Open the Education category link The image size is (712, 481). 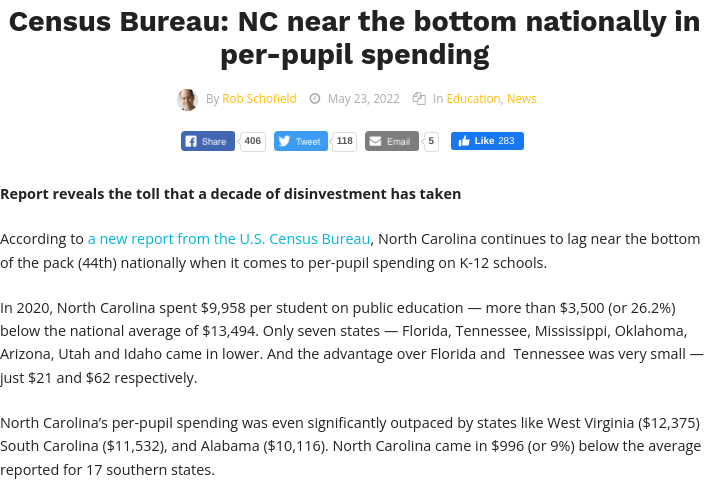tap(473, 99)
